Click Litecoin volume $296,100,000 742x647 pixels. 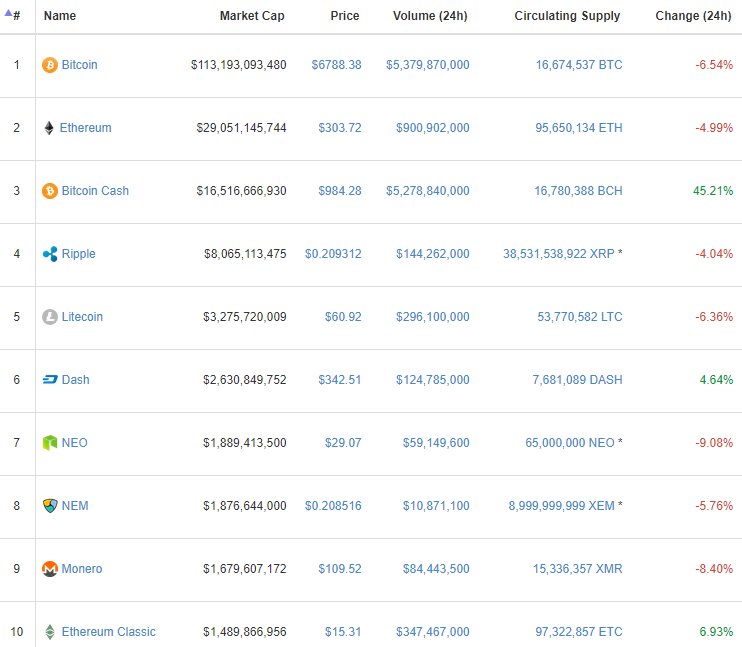[433, 317]
